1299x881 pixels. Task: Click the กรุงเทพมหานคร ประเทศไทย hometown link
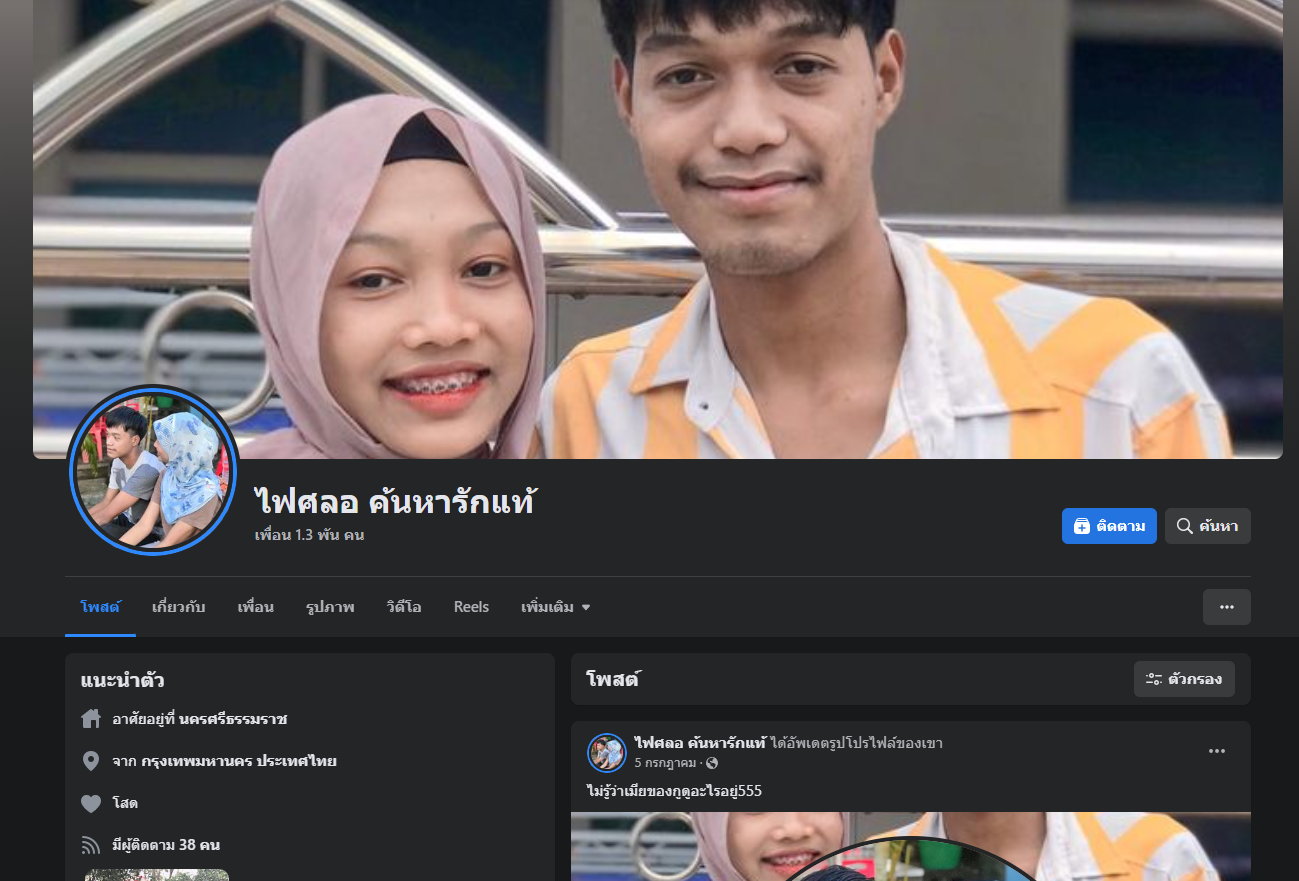point(239,761)
